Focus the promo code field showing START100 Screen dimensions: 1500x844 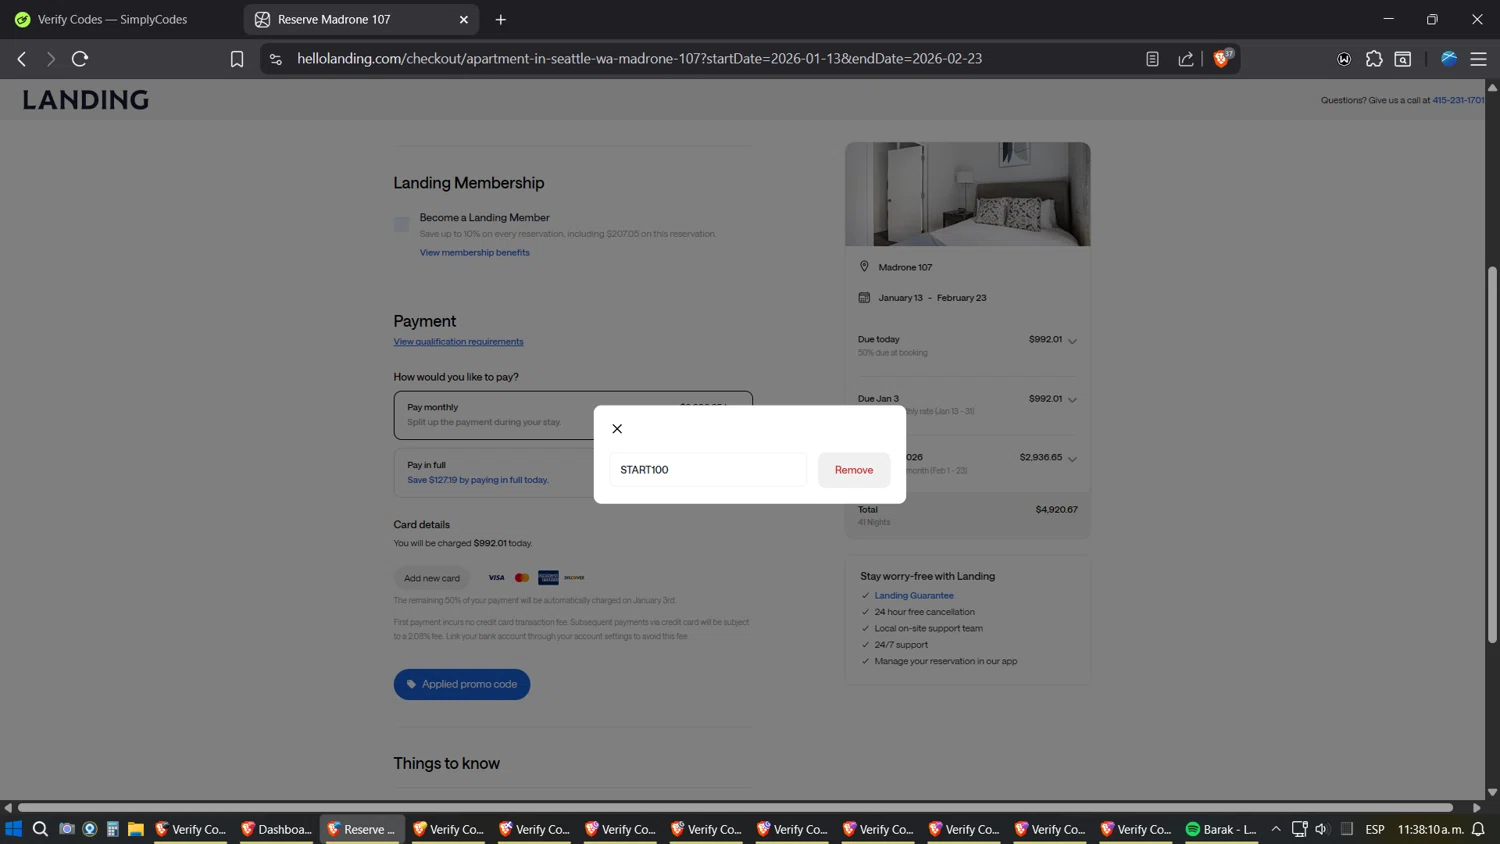click(x=708, y=470)
